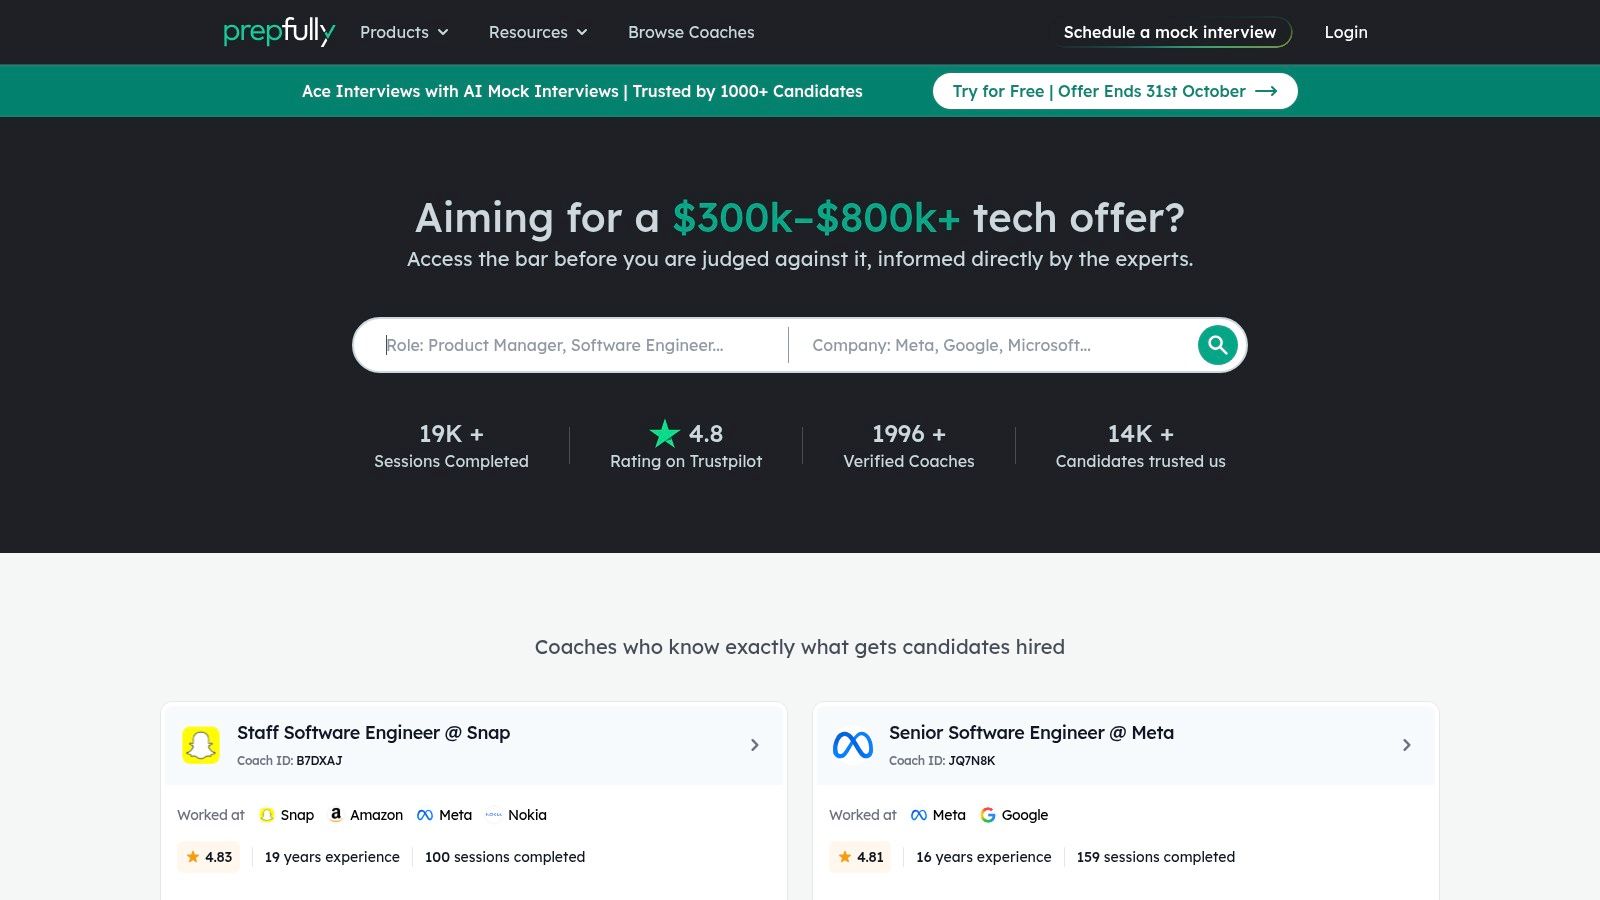The height and width of the screenshot is (900, 1600).
Task: Click the star icon beside 4.81 rating
Action: 845,857
